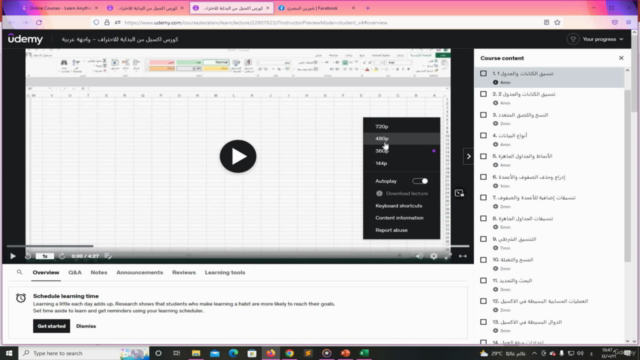Viewport: 640px width, 360px height.
Task: Open Excel from the taskbar
Action: coord(364,353)
